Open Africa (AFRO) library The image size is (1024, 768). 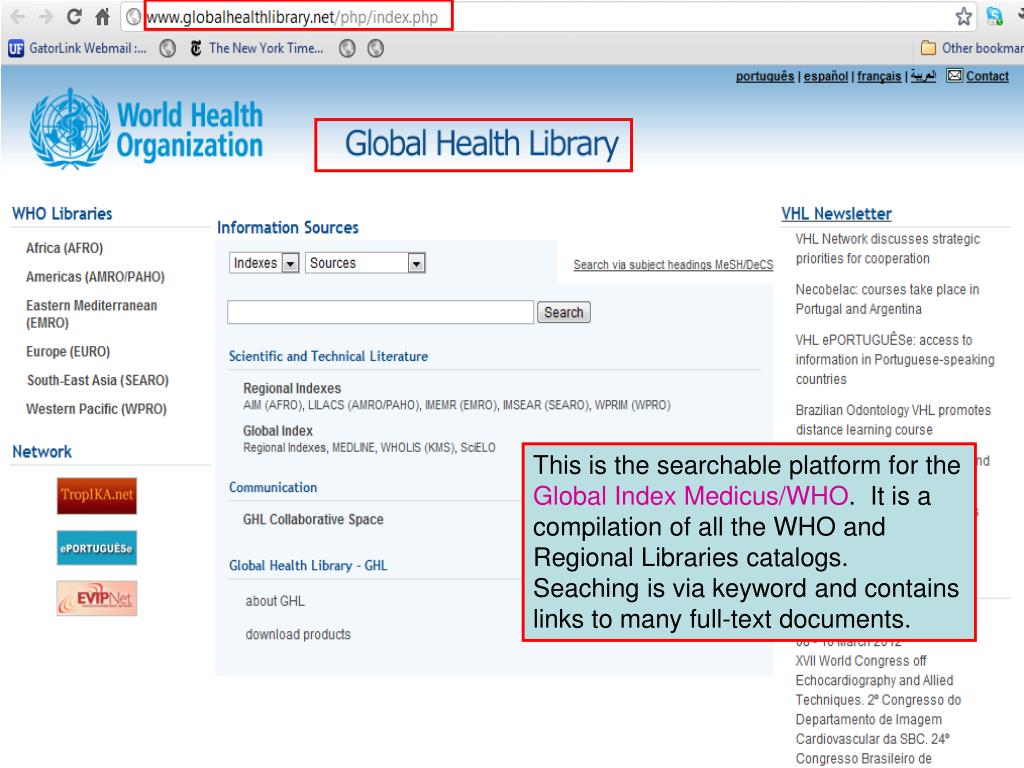pyautogui.click(x=65, y=248)
